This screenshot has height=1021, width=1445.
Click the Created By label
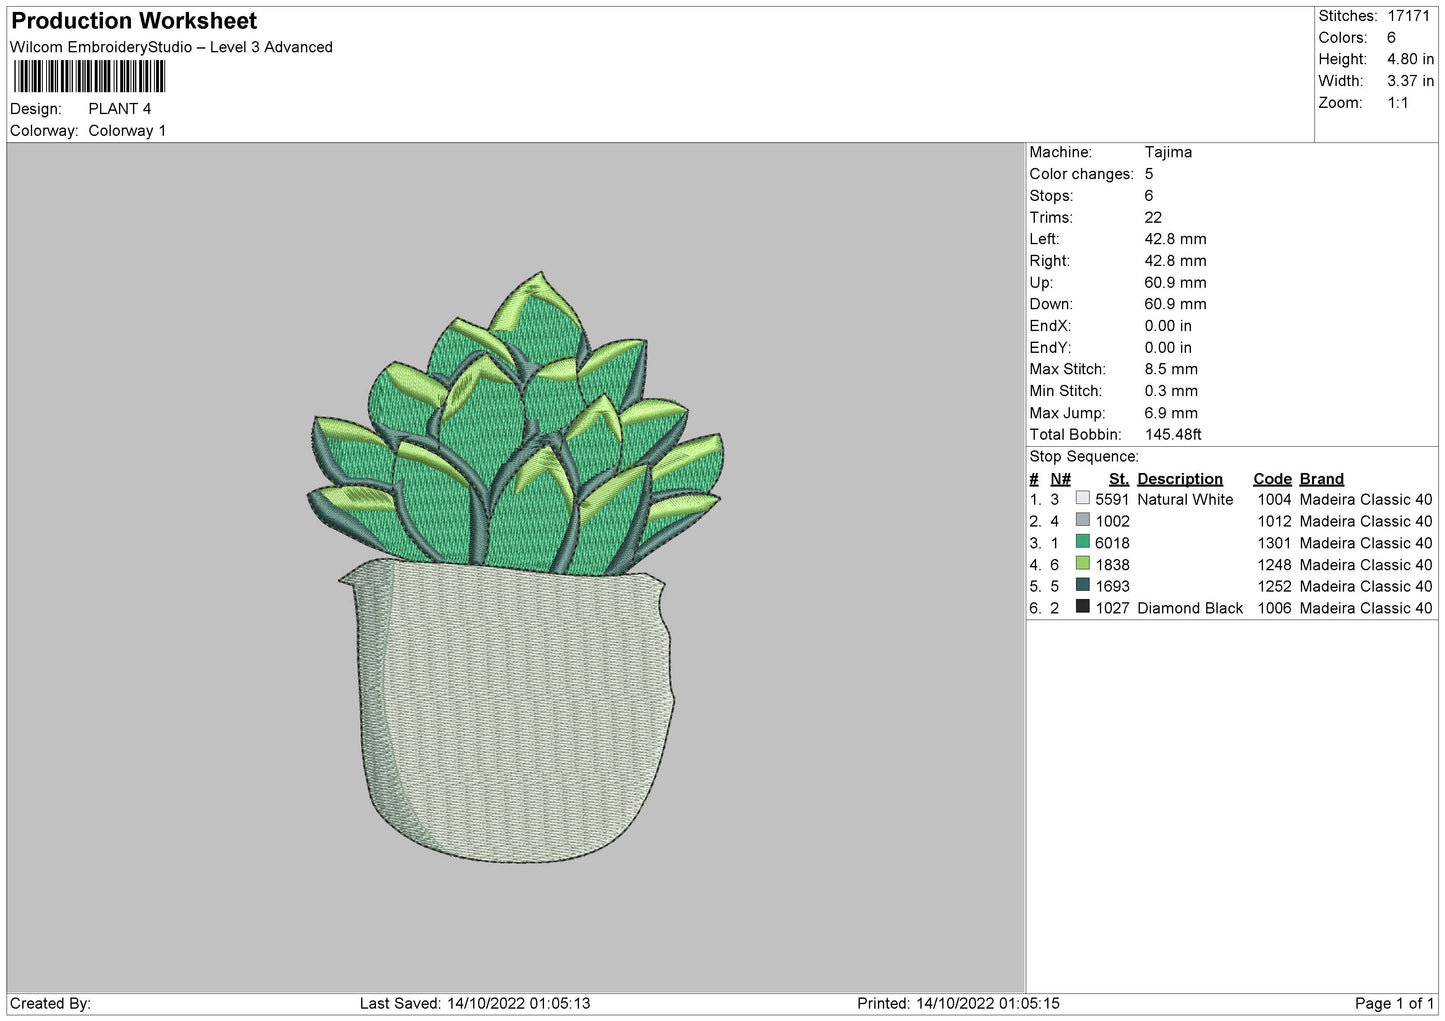pos(50,1003)
